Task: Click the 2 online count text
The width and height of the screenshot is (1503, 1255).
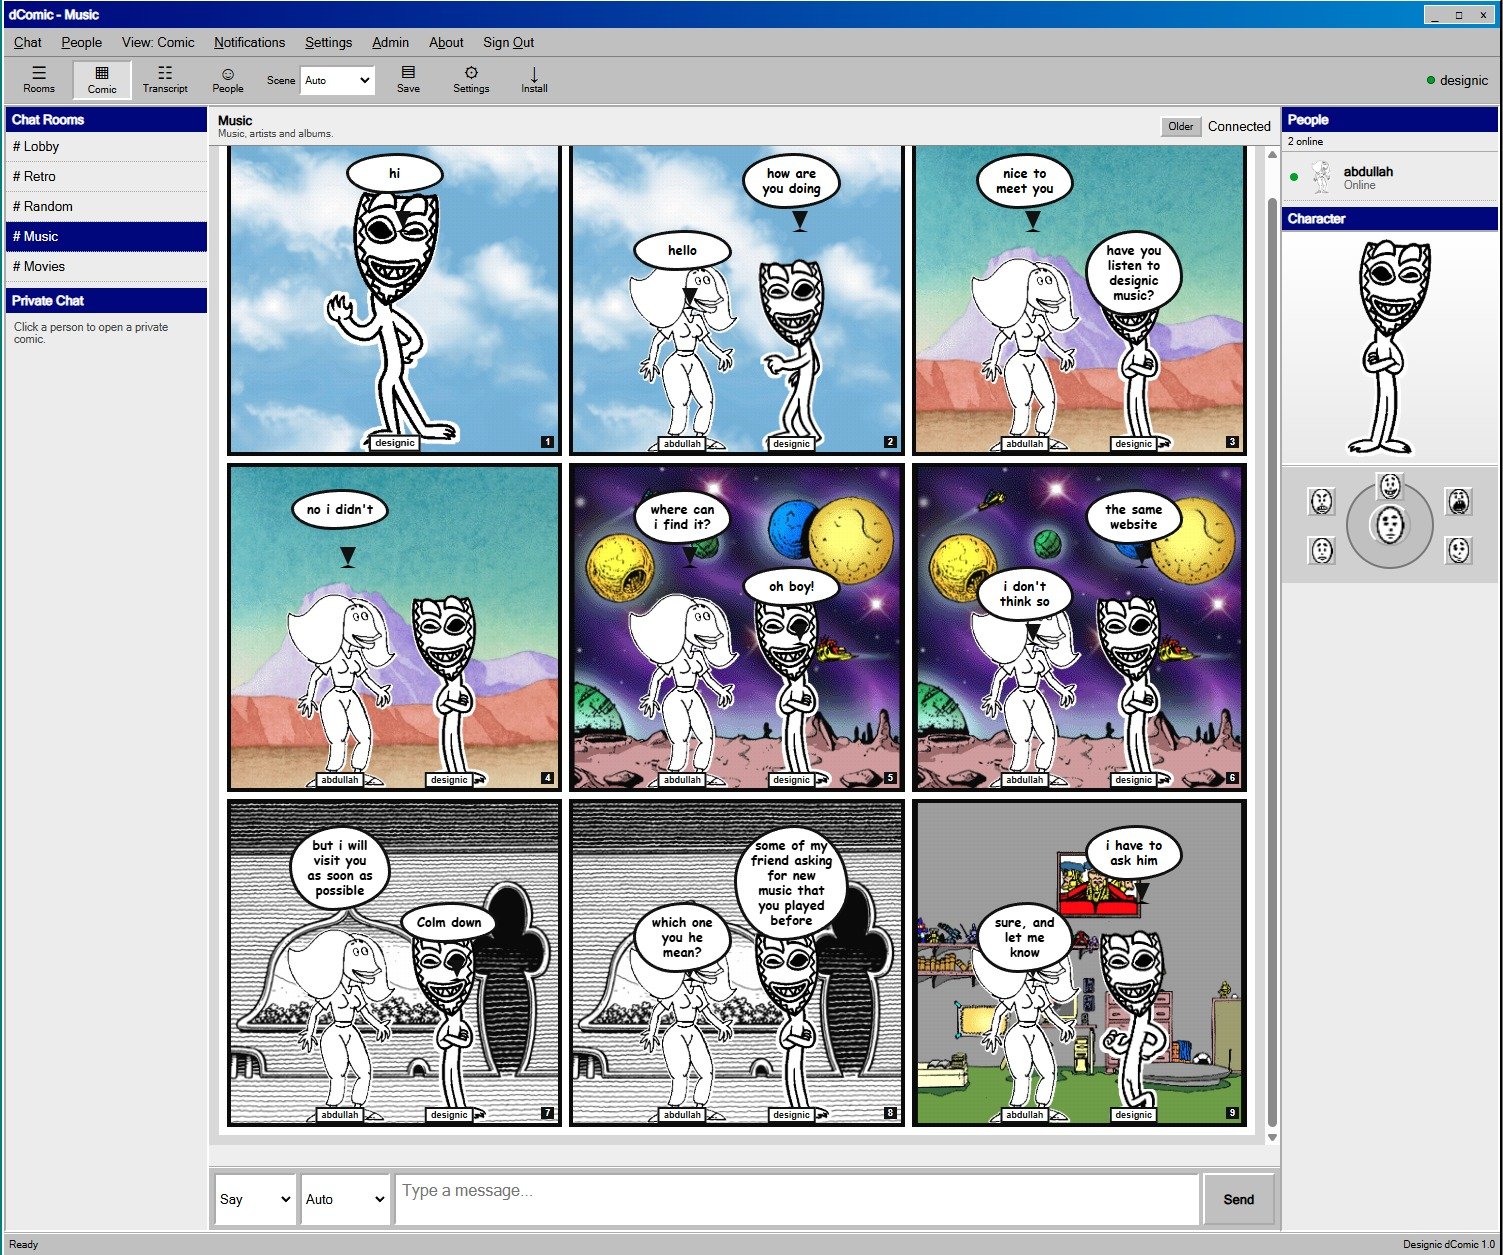Action: click(1305, 142)
